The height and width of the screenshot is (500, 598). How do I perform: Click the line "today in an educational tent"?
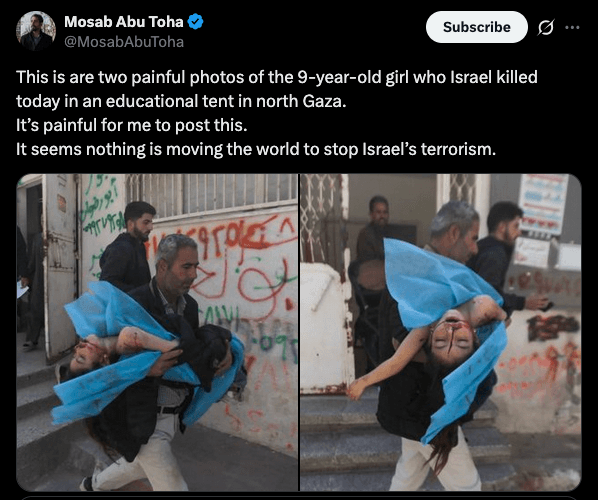[x=181, y=101]
